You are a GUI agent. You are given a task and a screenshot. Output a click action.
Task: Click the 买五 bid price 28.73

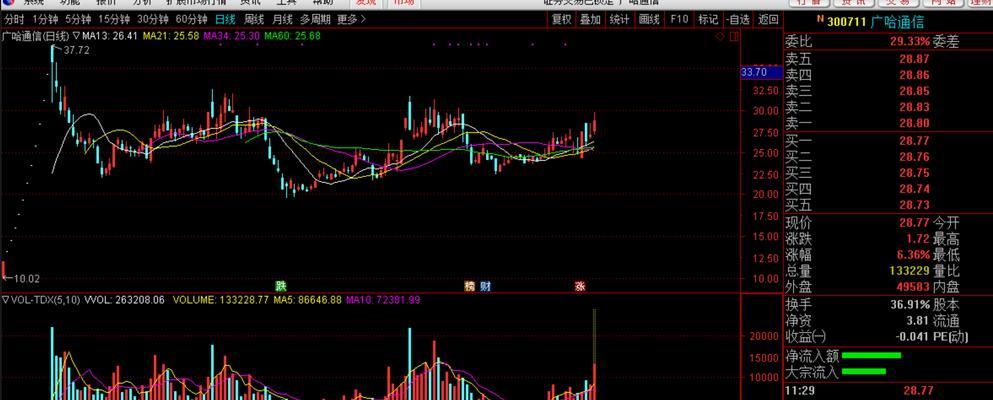(x=914, y=204)
